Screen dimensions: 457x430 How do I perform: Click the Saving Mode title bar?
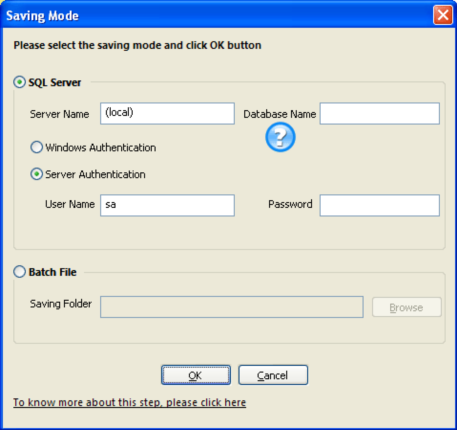217,15
